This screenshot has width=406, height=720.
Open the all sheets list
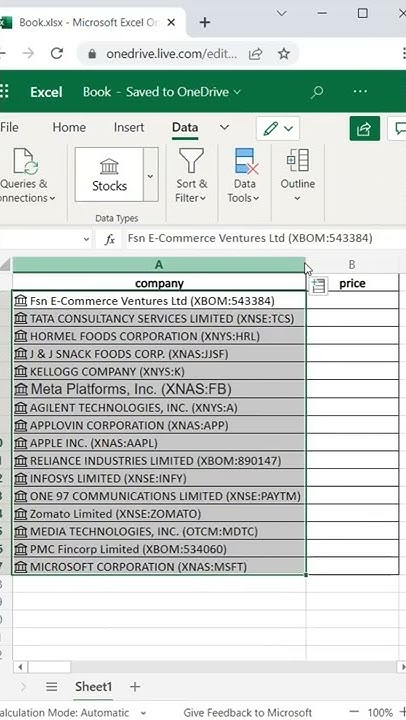(52, 686)
